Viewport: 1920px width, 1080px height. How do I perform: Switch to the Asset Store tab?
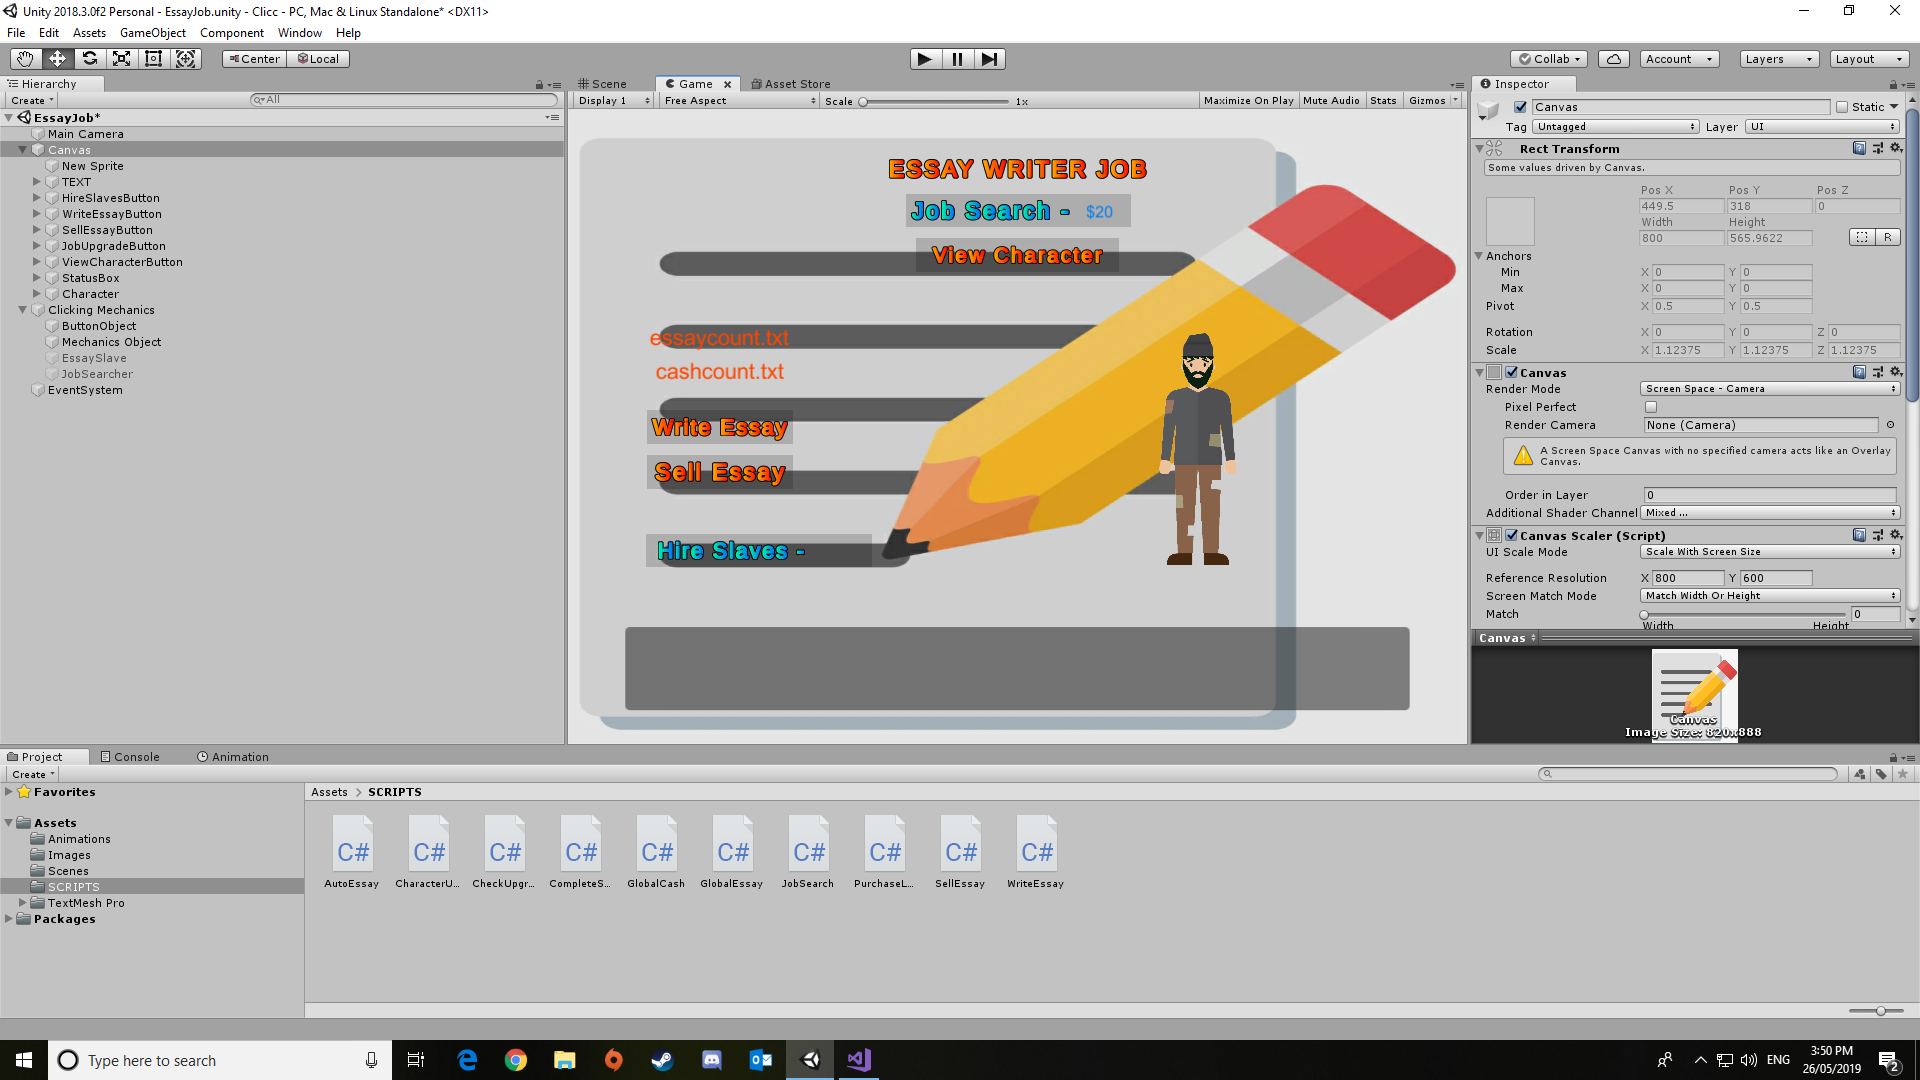(790, 84)
